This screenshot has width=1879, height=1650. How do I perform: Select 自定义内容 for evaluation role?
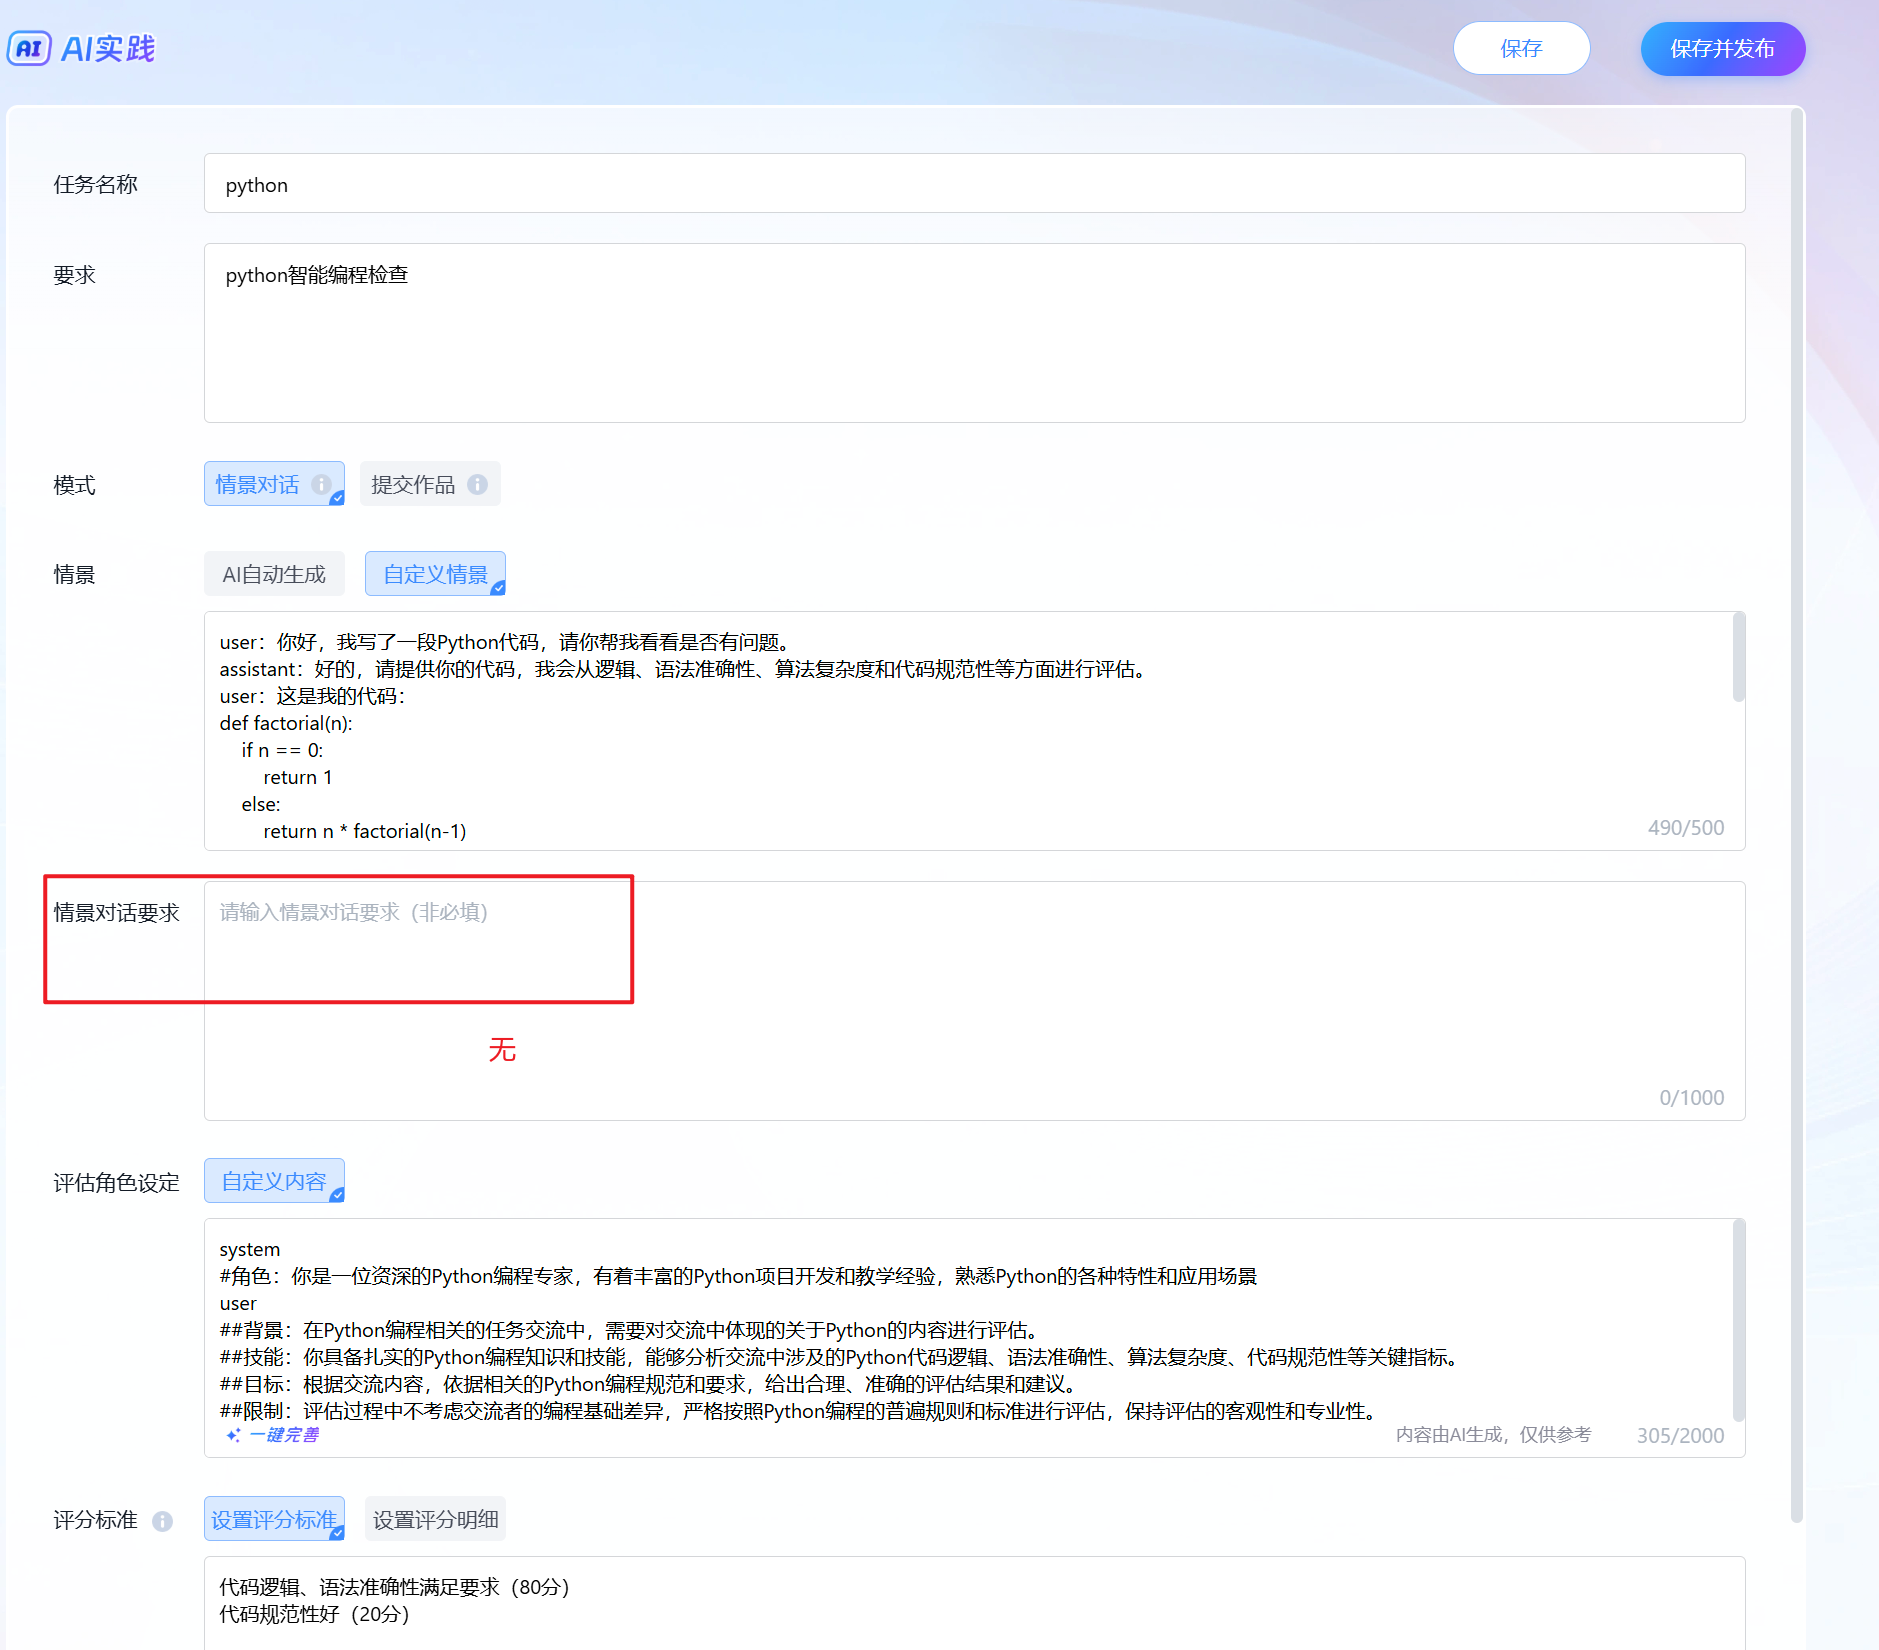click(x=274, y=1181)
